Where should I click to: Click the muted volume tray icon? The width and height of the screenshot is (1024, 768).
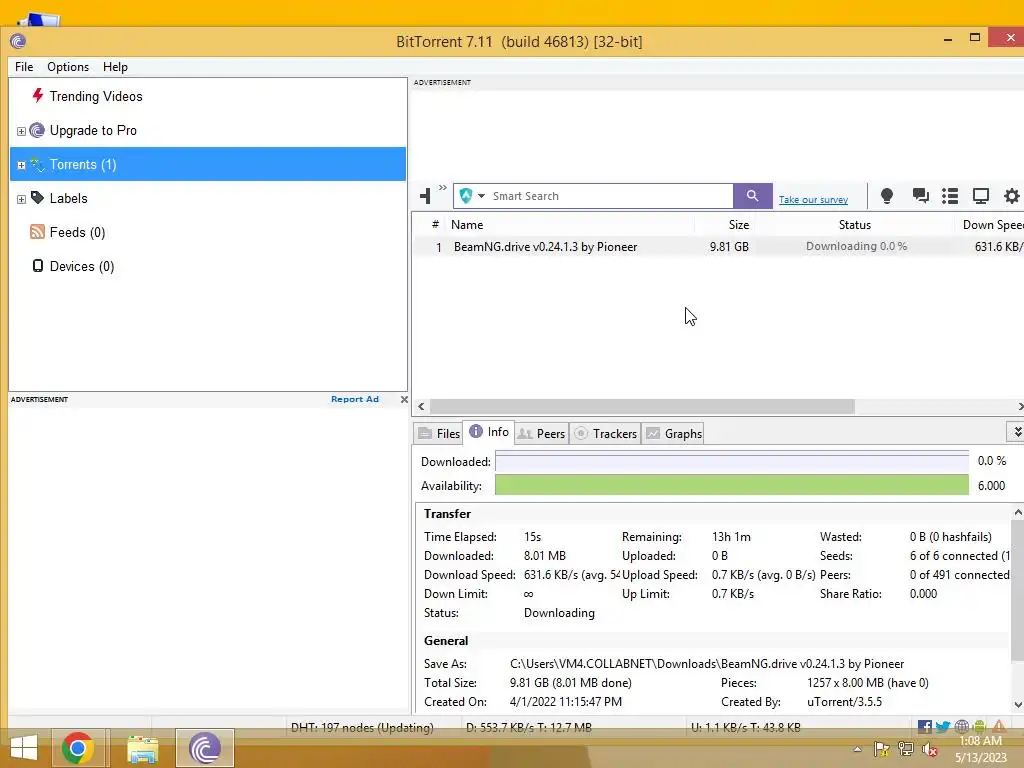click(929, 750)
